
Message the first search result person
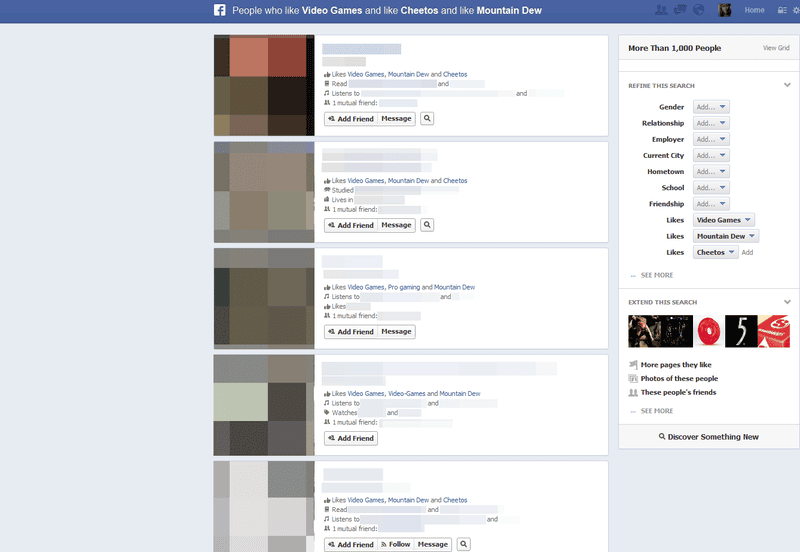pos(396,118)
